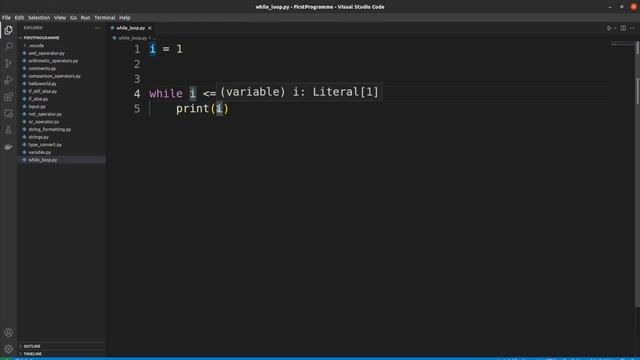Expand the TIMELINE section

tap(33, 354)
